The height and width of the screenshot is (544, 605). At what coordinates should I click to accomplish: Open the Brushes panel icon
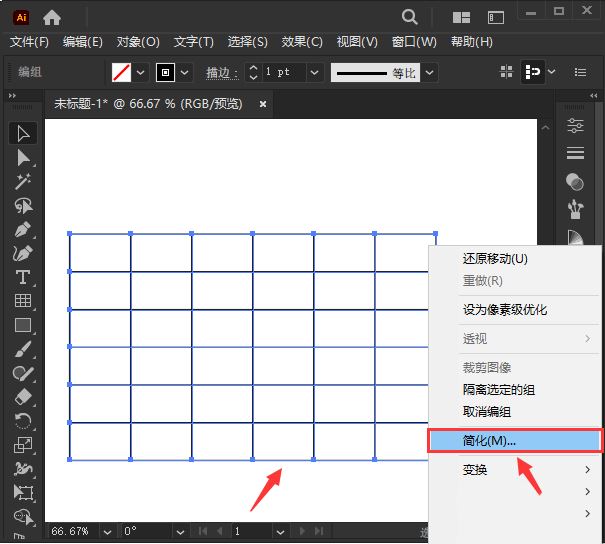tap(575, 209)
